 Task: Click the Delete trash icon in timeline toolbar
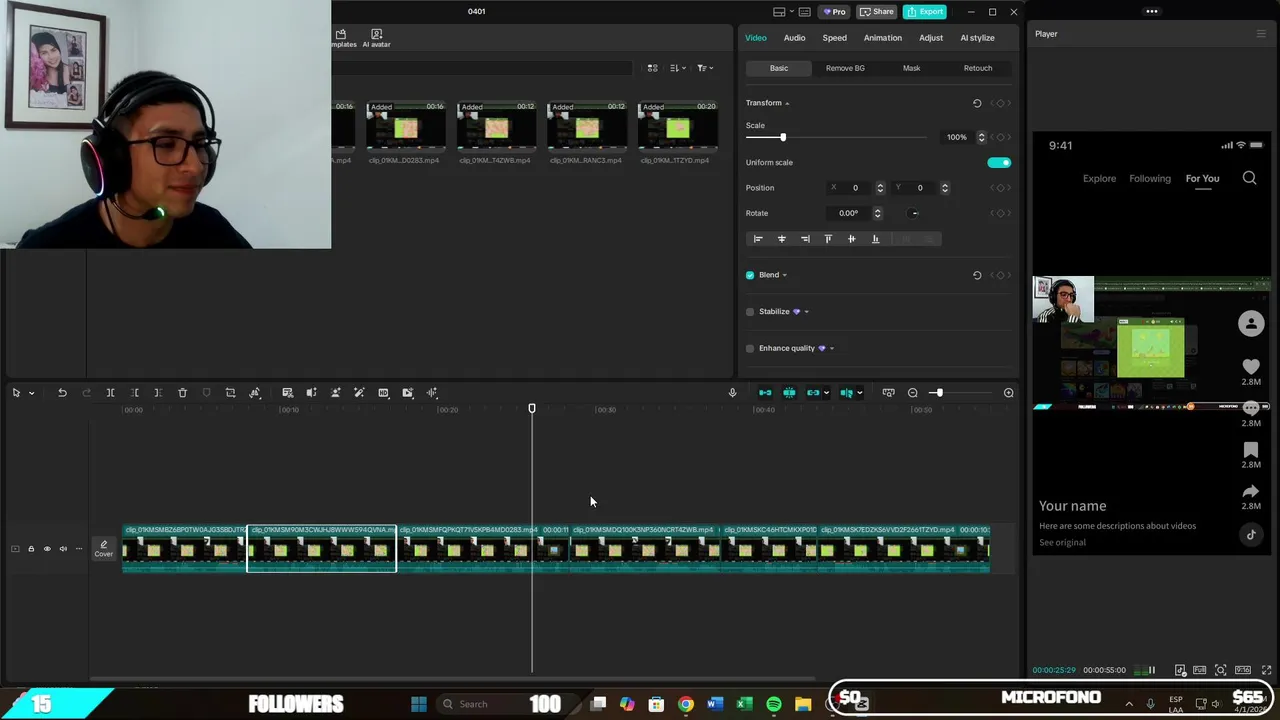[182, 393]
